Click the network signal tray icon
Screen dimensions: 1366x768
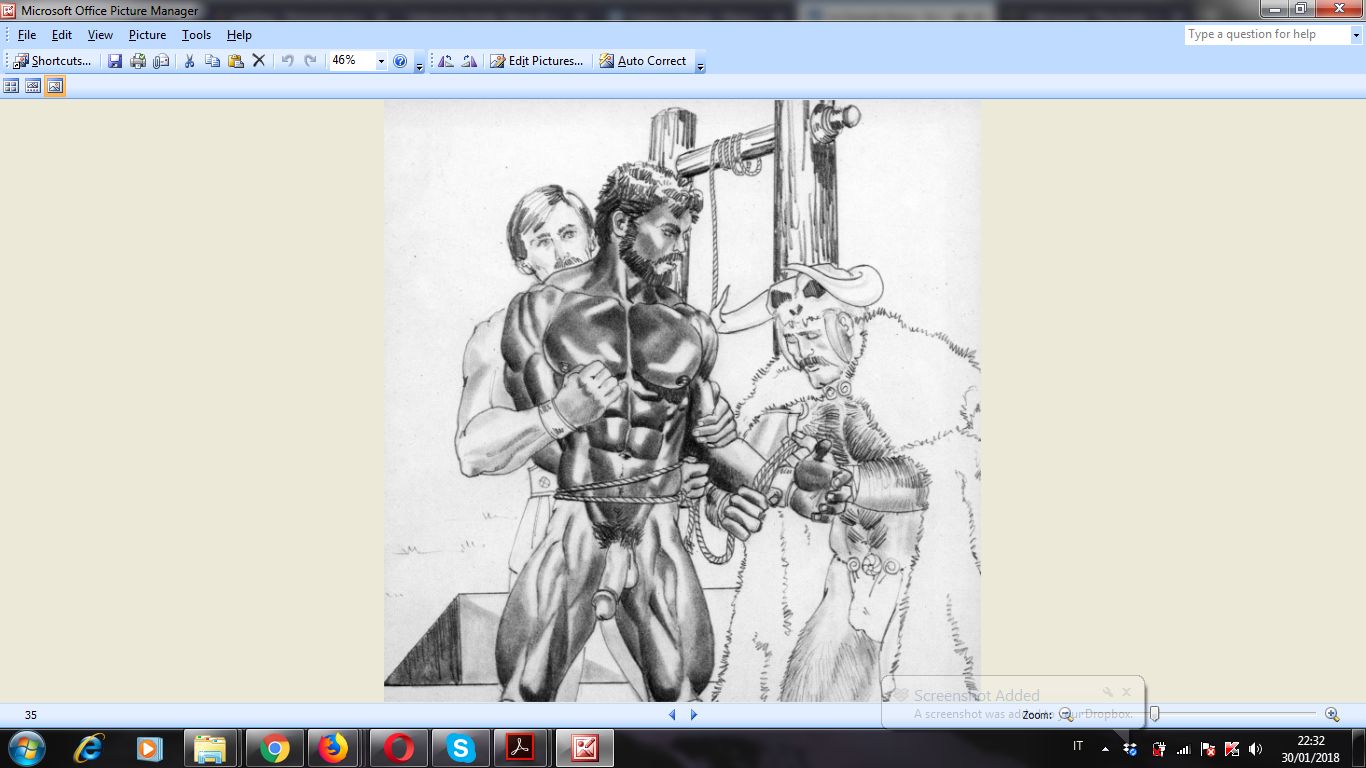1183,748
